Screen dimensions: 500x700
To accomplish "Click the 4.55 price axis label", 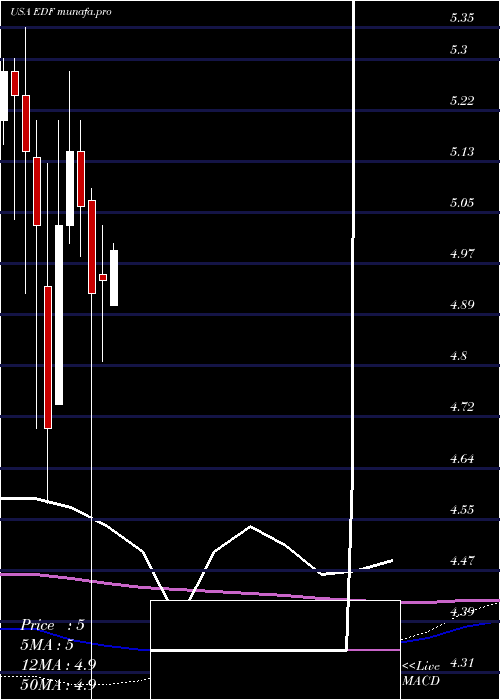I will tap(462, 510).
